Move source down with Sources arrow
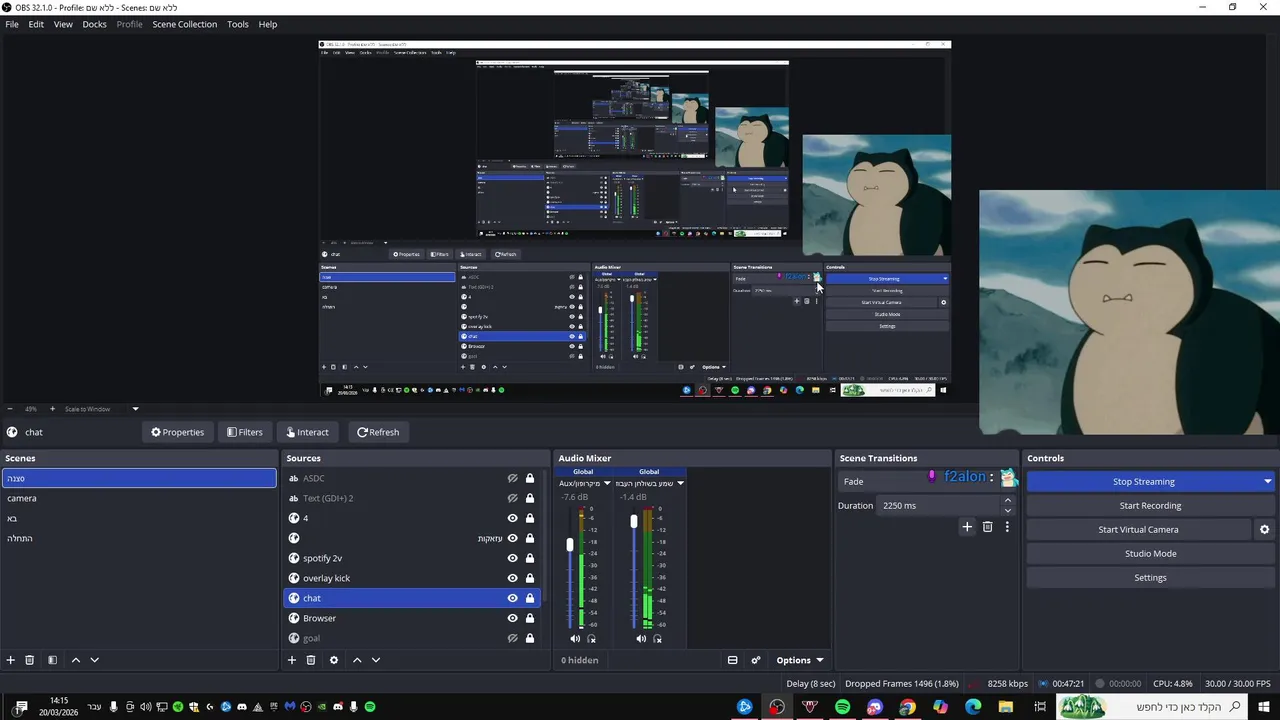Screen dimensions: 1280x720 pos(376,660)
